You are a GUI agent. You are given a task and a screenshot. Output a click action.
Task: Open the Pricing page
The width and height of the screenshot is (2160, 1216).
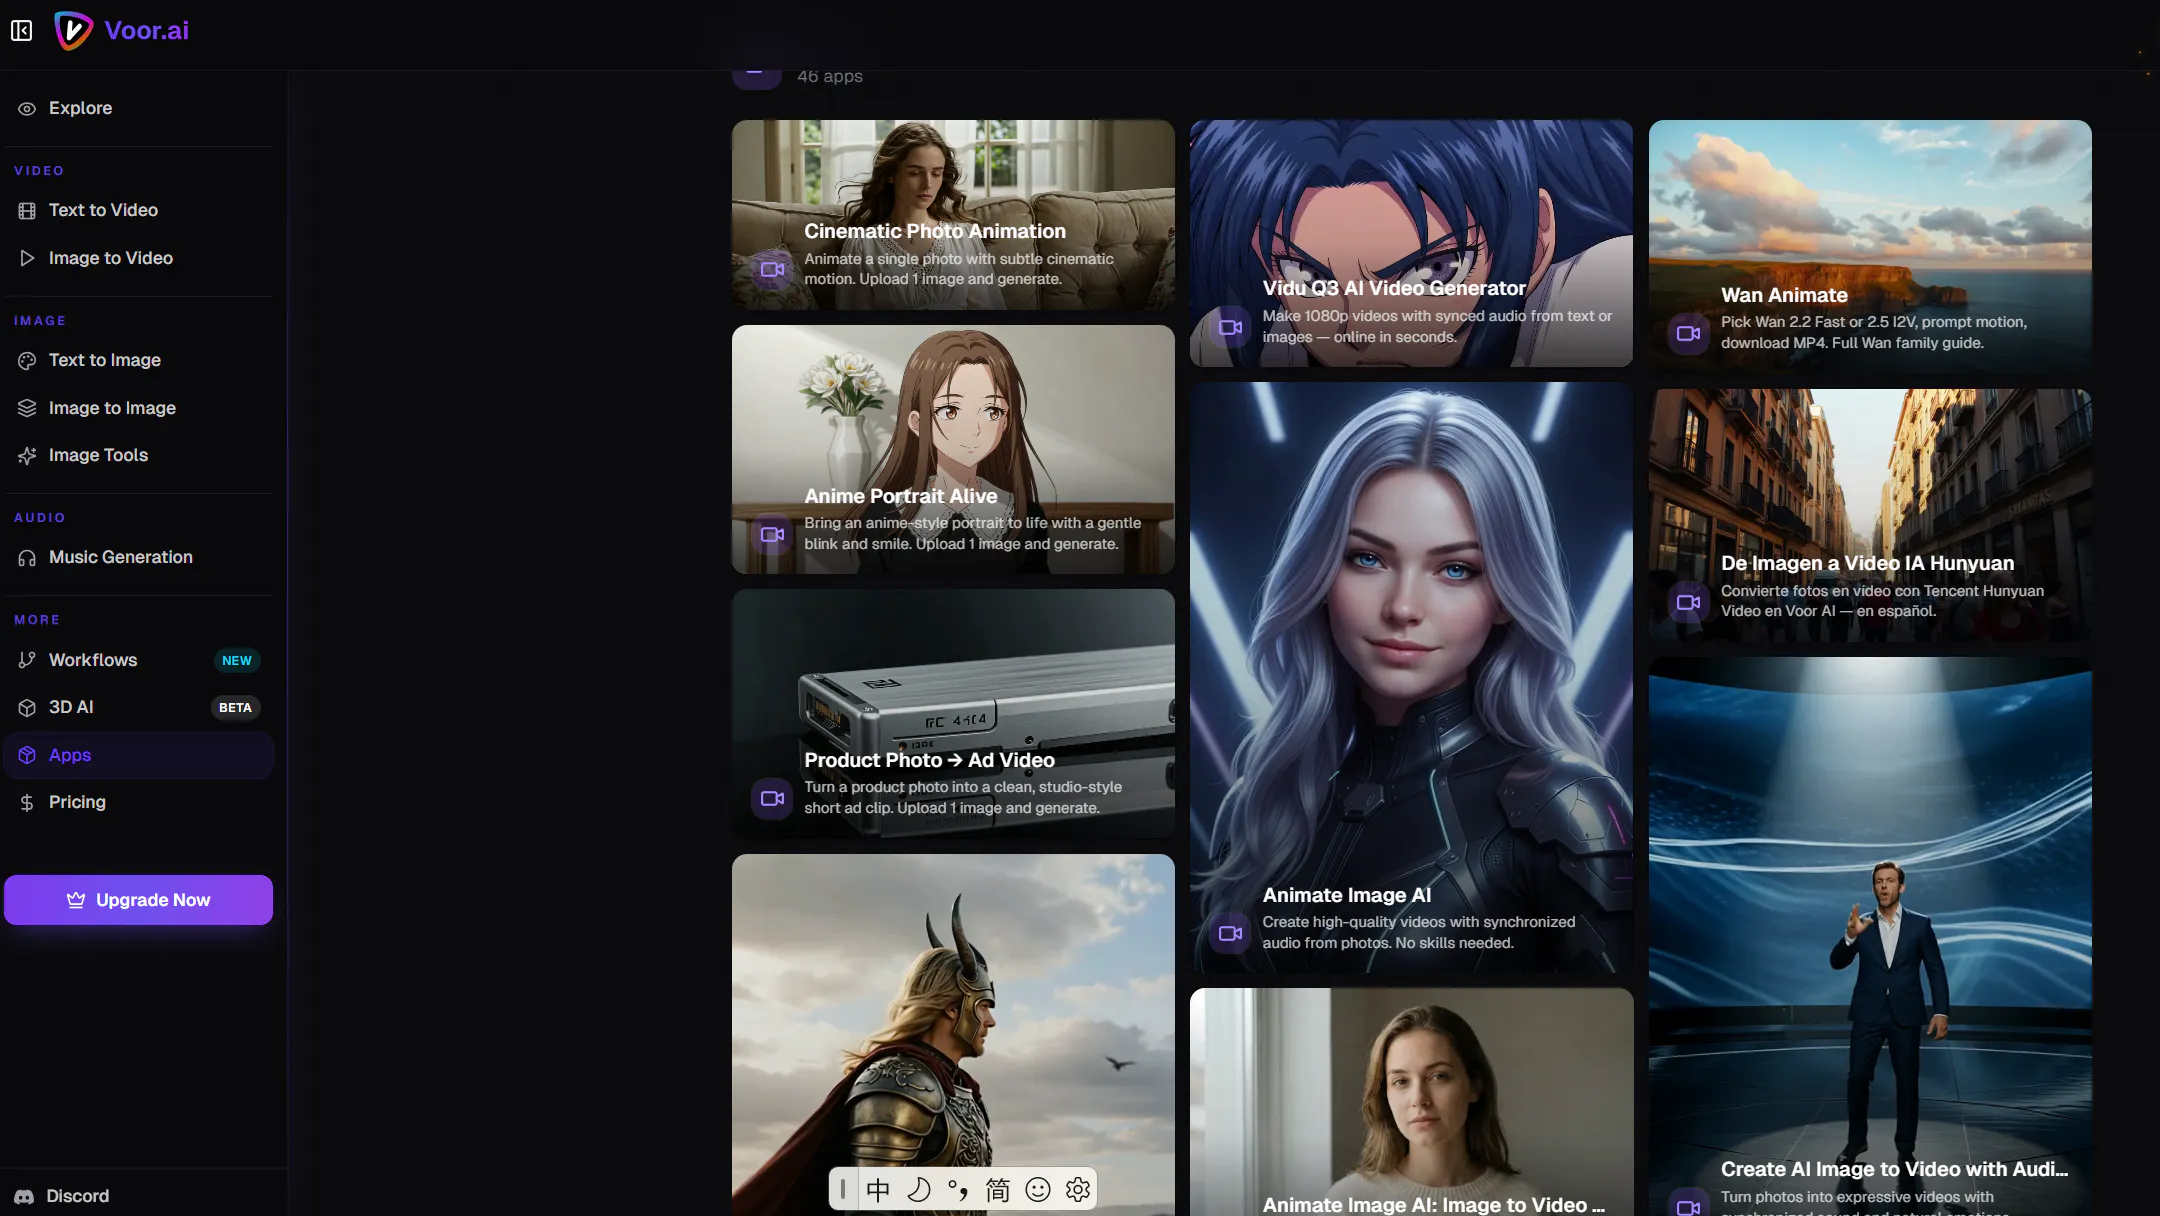[x=138, y=802]
